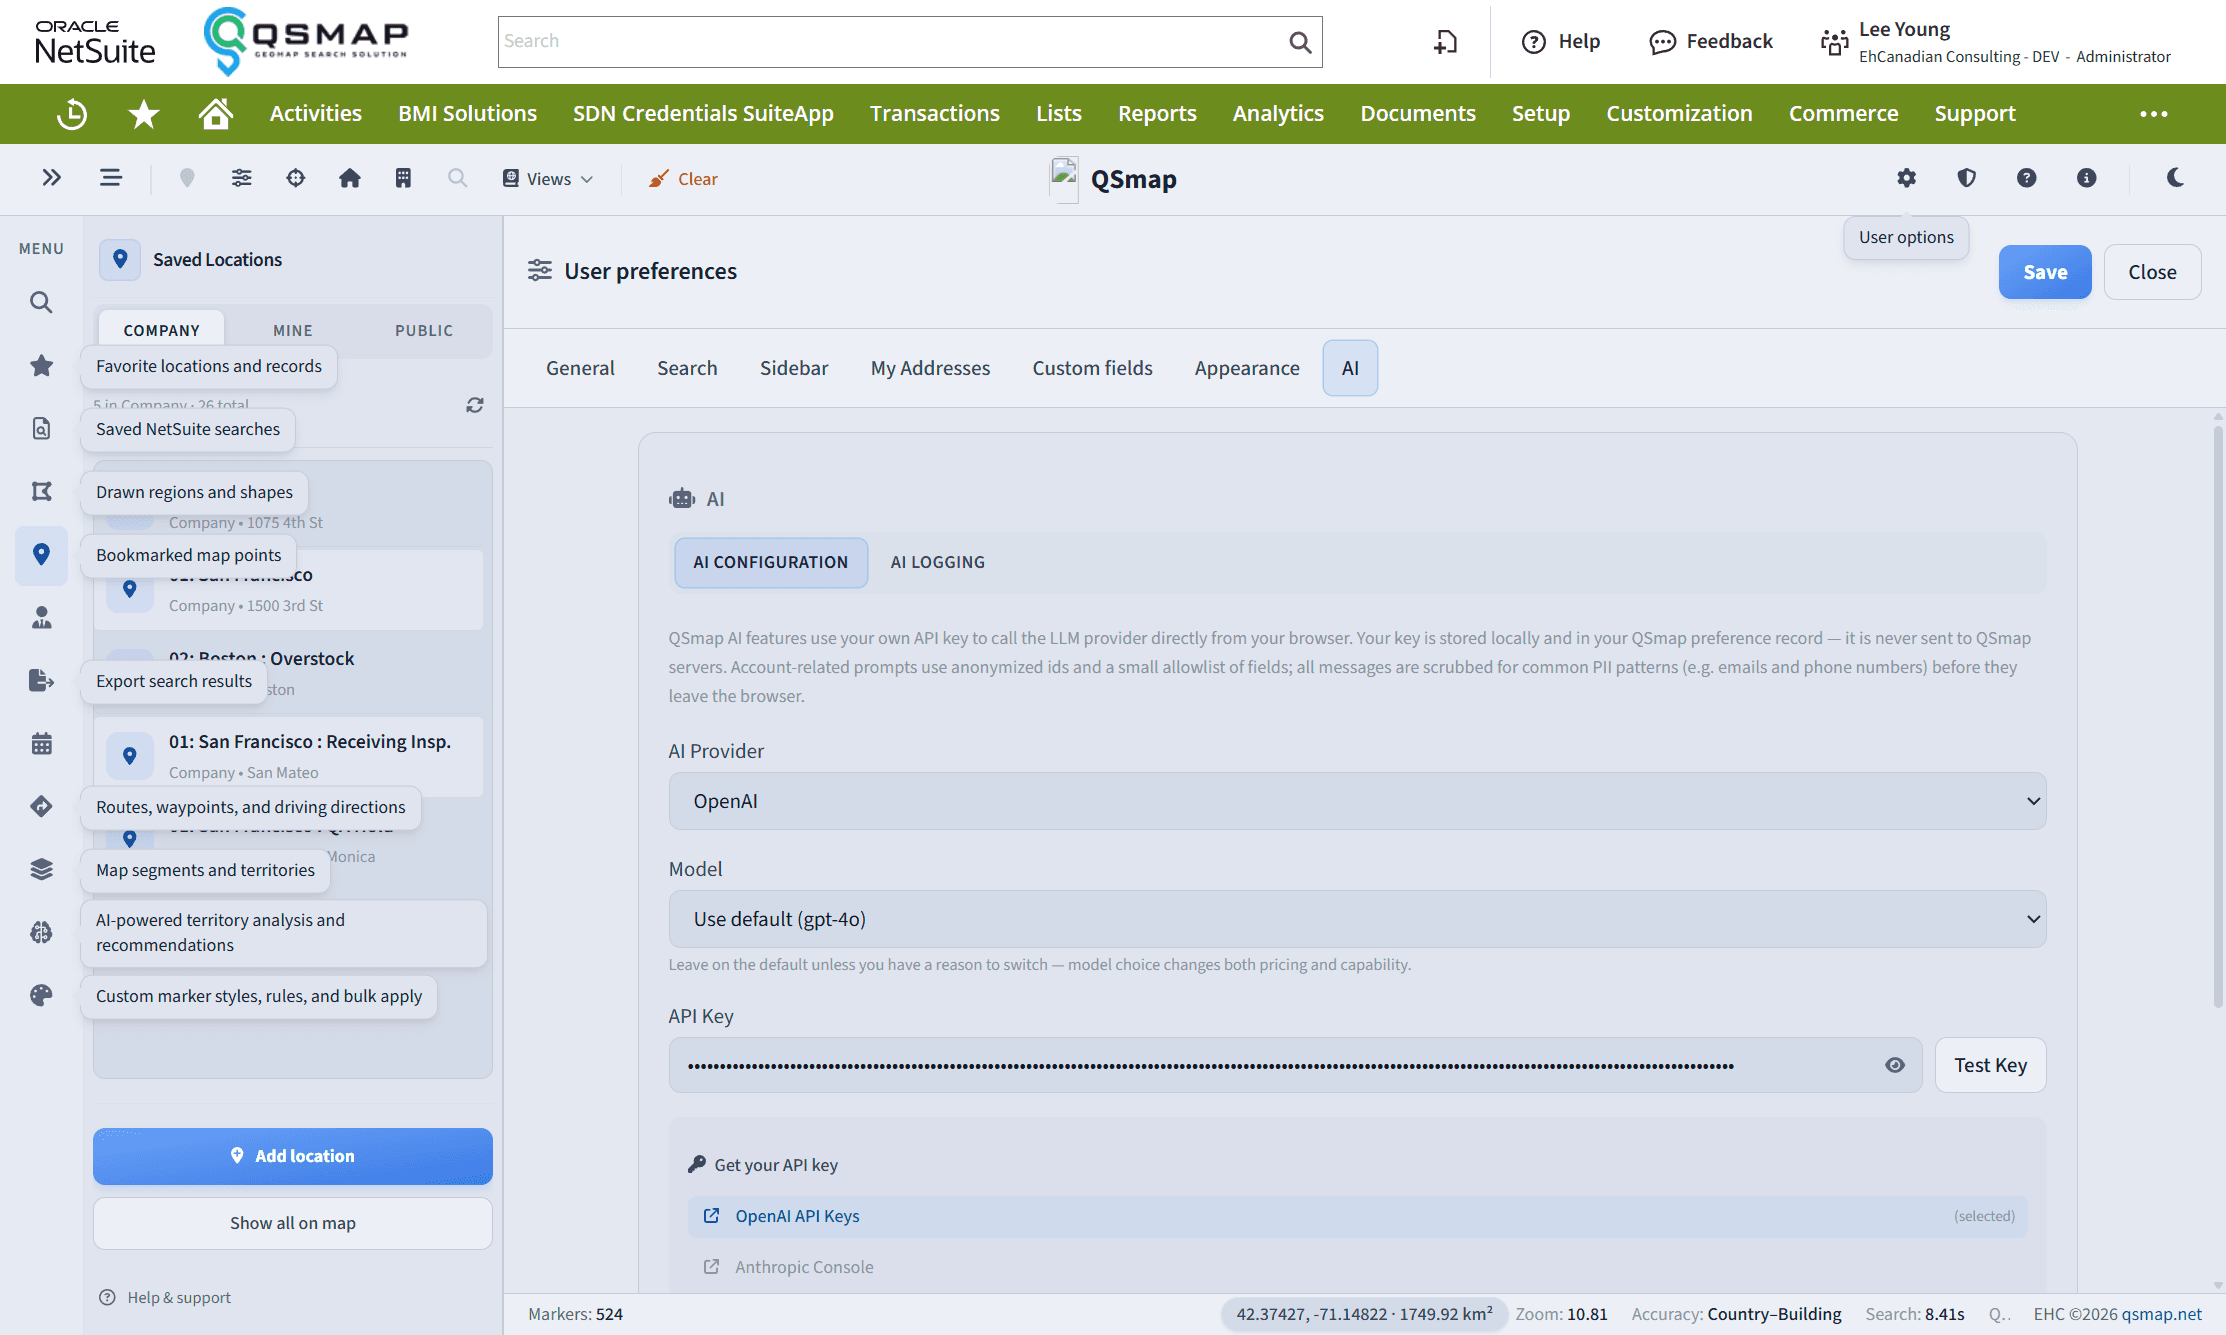The image size is (2226, 1335).
Task: Open the Transactions menu
Action: coord(935,114)
